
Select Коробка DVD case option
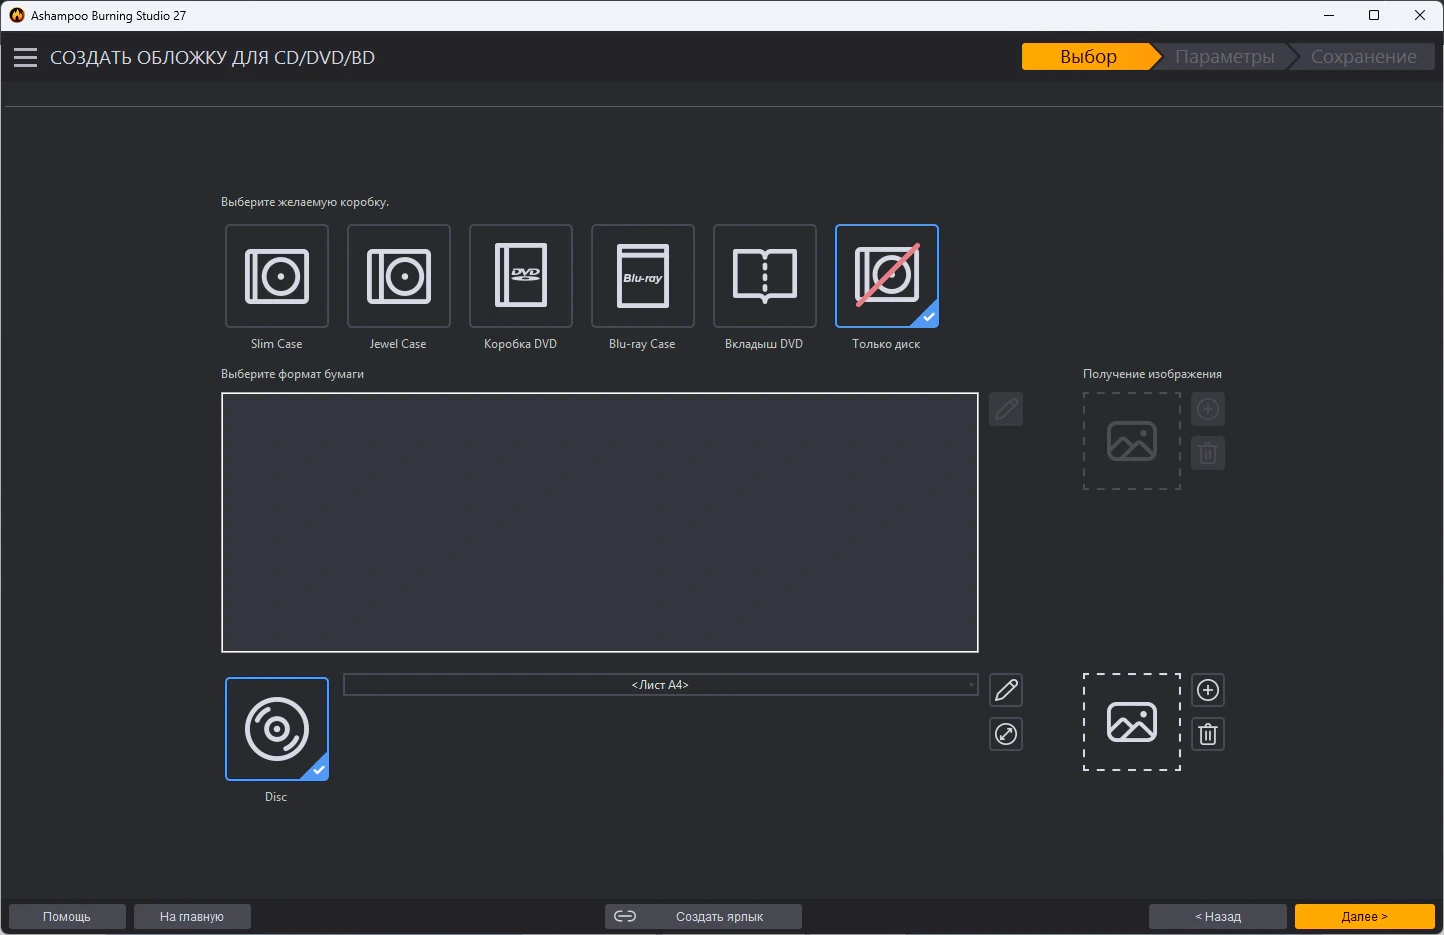click(x=521, y=276)
